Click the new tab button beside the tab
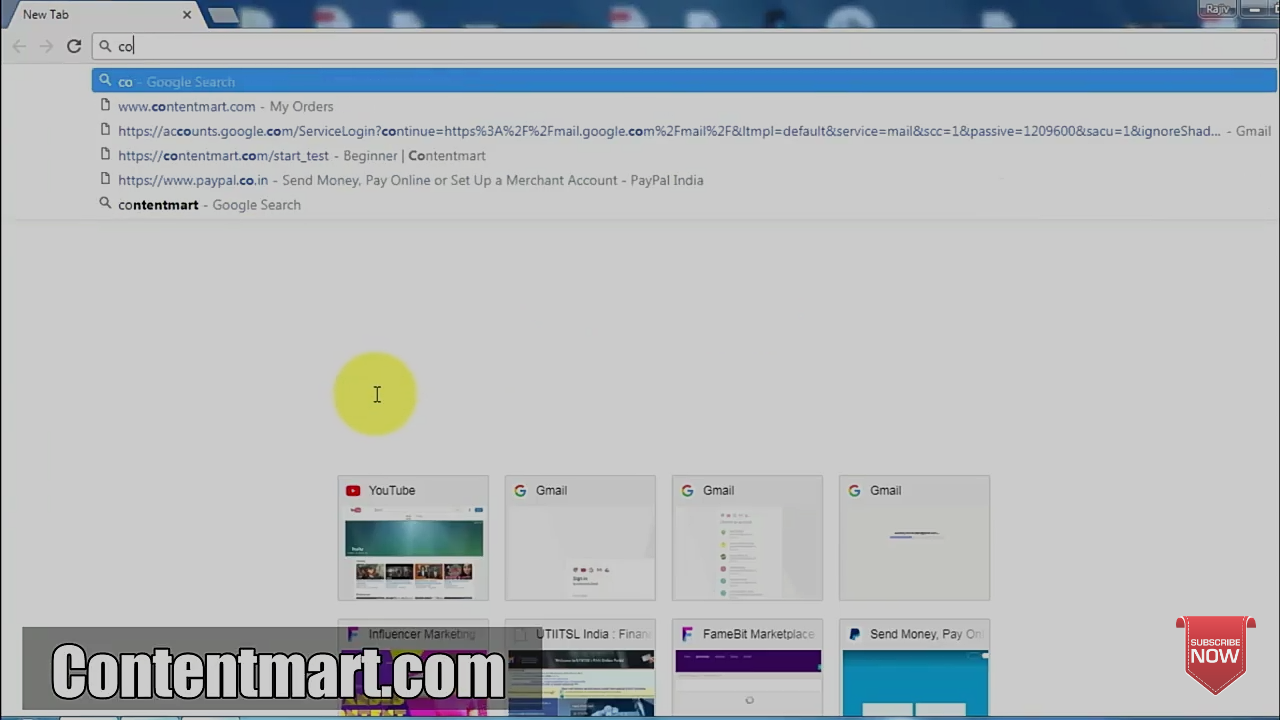 (223, 16)
